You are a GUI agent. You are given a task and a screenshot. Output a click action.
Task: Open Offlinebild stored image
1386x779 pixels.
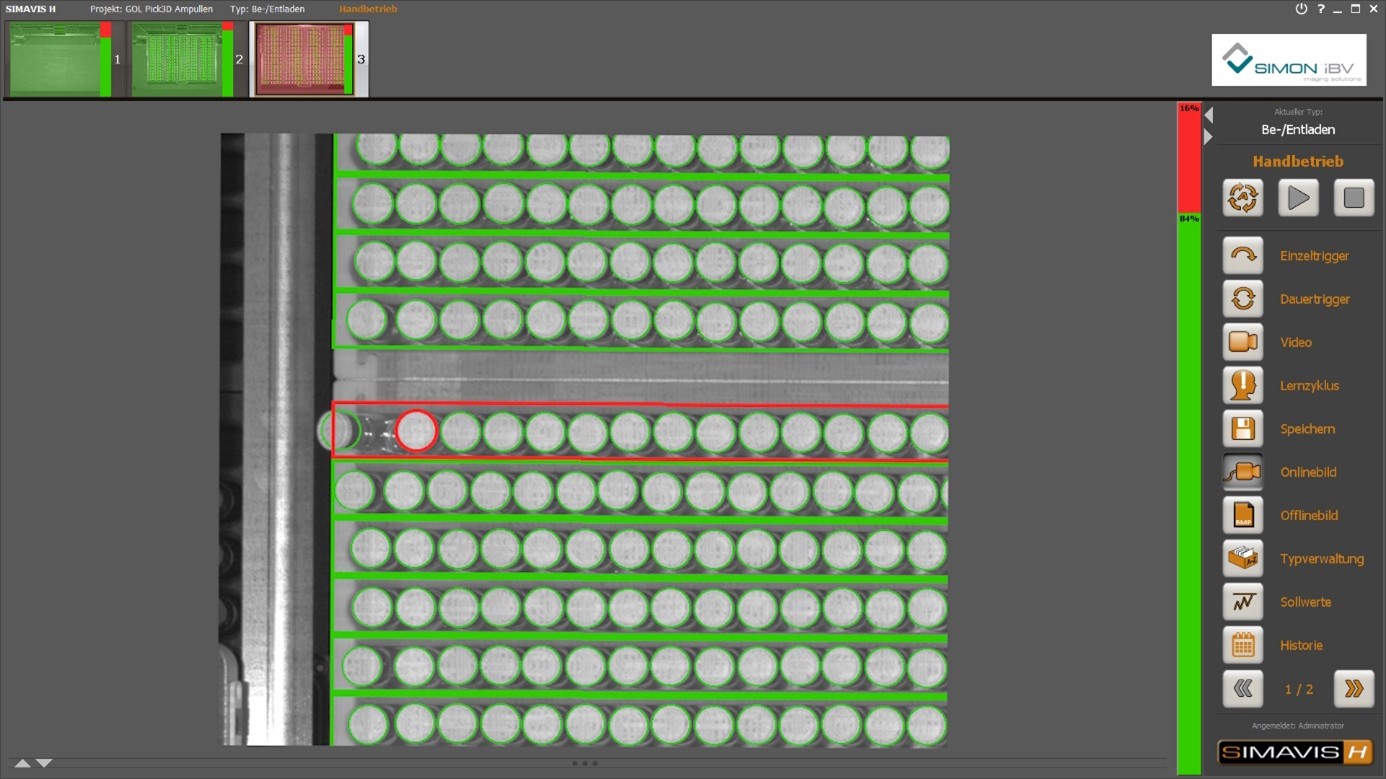(x=1243, y=515)
